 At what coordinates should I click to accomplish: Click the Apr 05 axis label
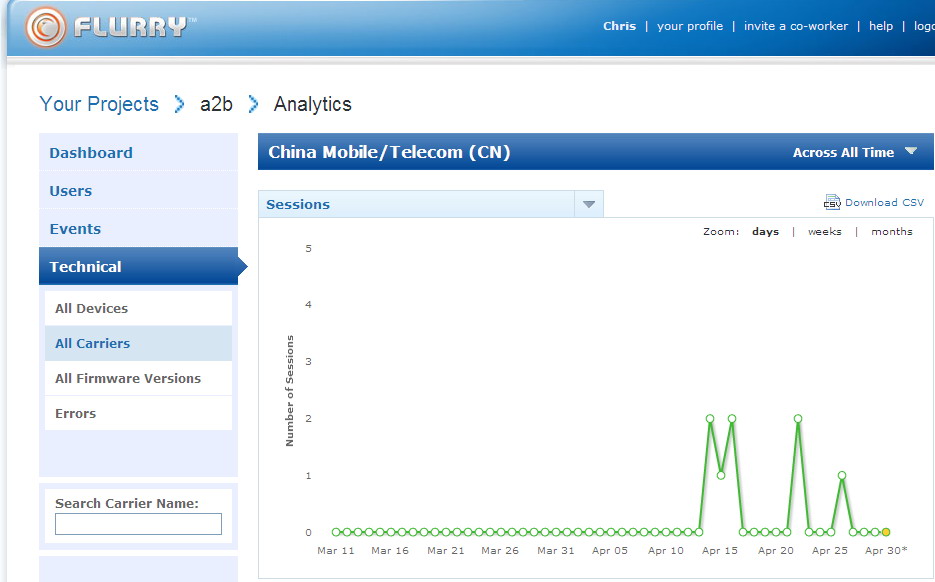pos(609,550)
